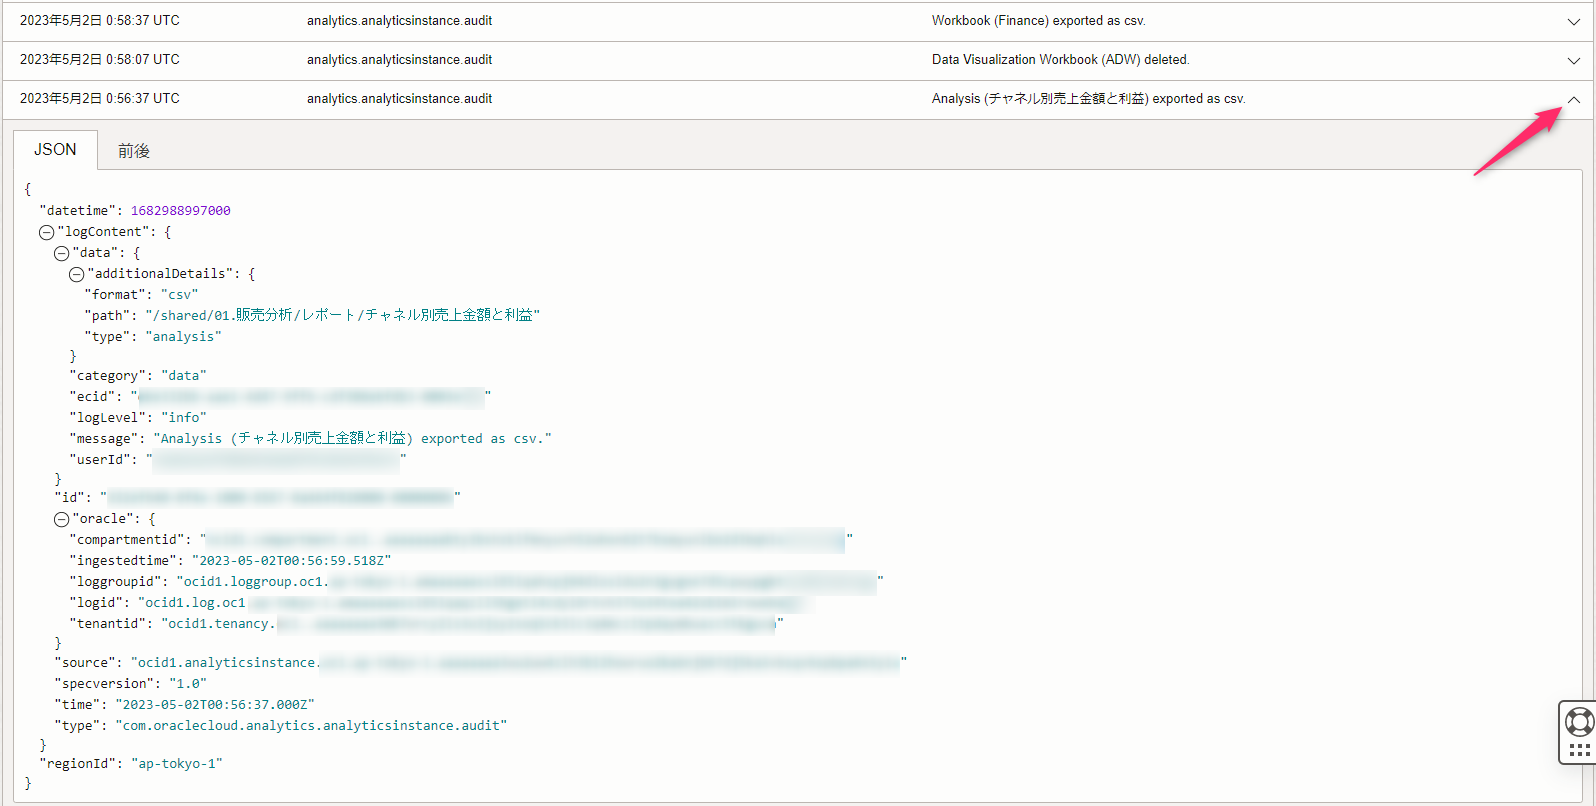
Task: Collapse the data JSON node
Action: (61, 253)
